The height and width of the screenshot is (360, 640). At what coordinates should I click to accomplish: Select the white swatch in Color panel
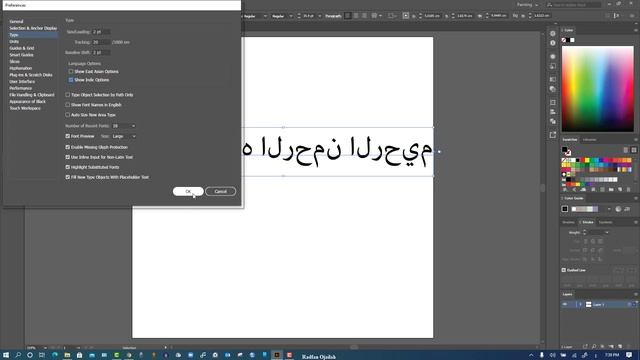point(572,40)
